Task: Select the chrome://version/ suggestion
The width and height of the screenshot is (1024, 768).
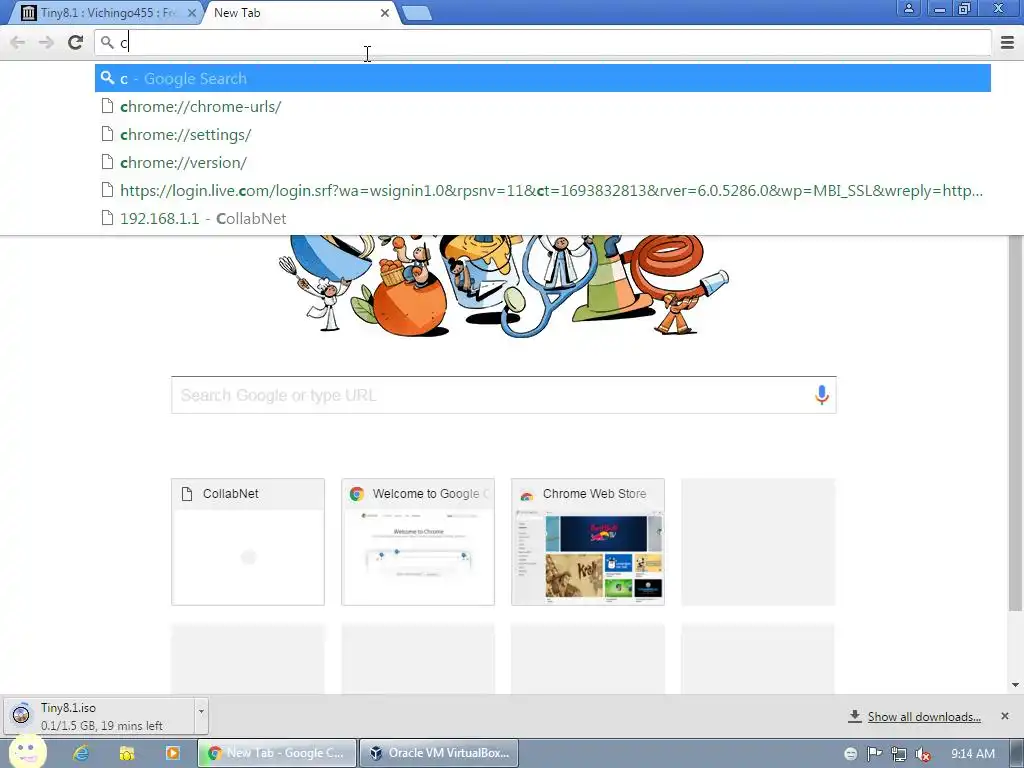Action: coord(543,163)
